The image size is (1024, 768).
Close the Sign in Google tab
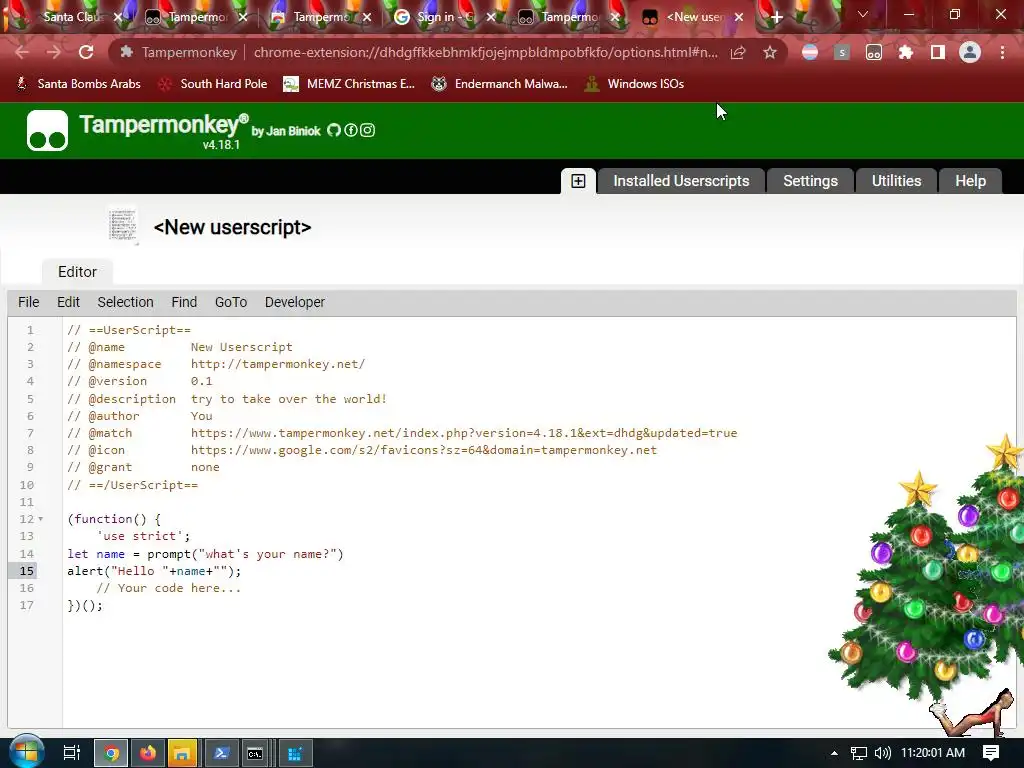pyautogui.click(x=491, y=17)
